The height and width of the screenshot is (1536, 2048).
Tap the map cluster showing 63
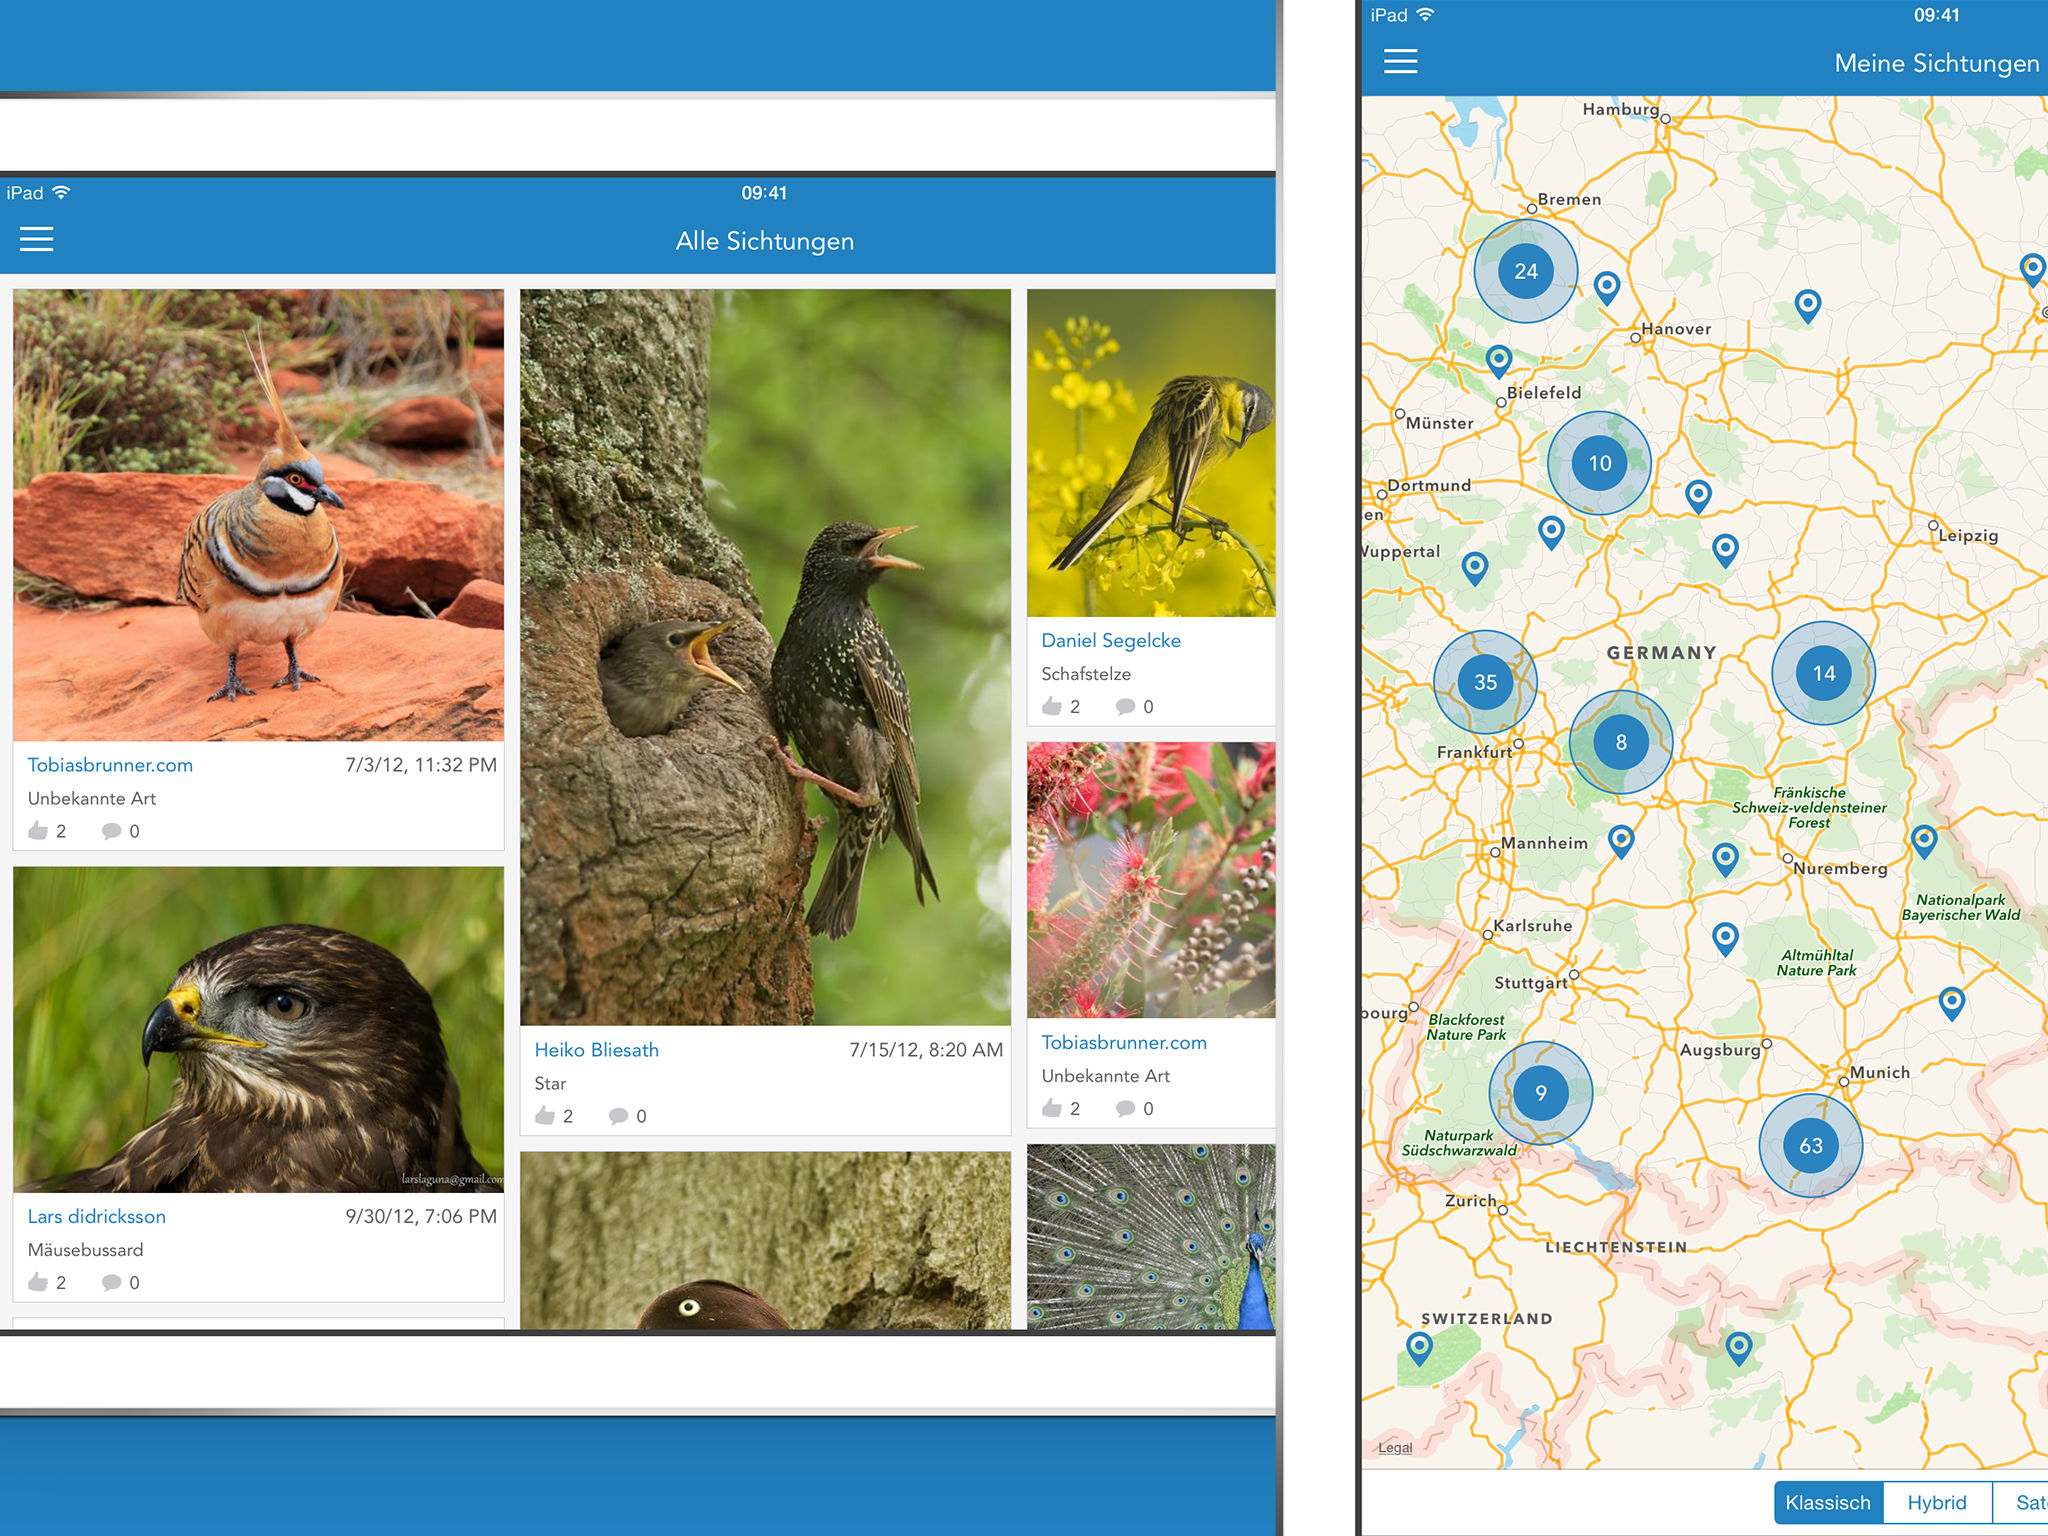(1810, 1146)
